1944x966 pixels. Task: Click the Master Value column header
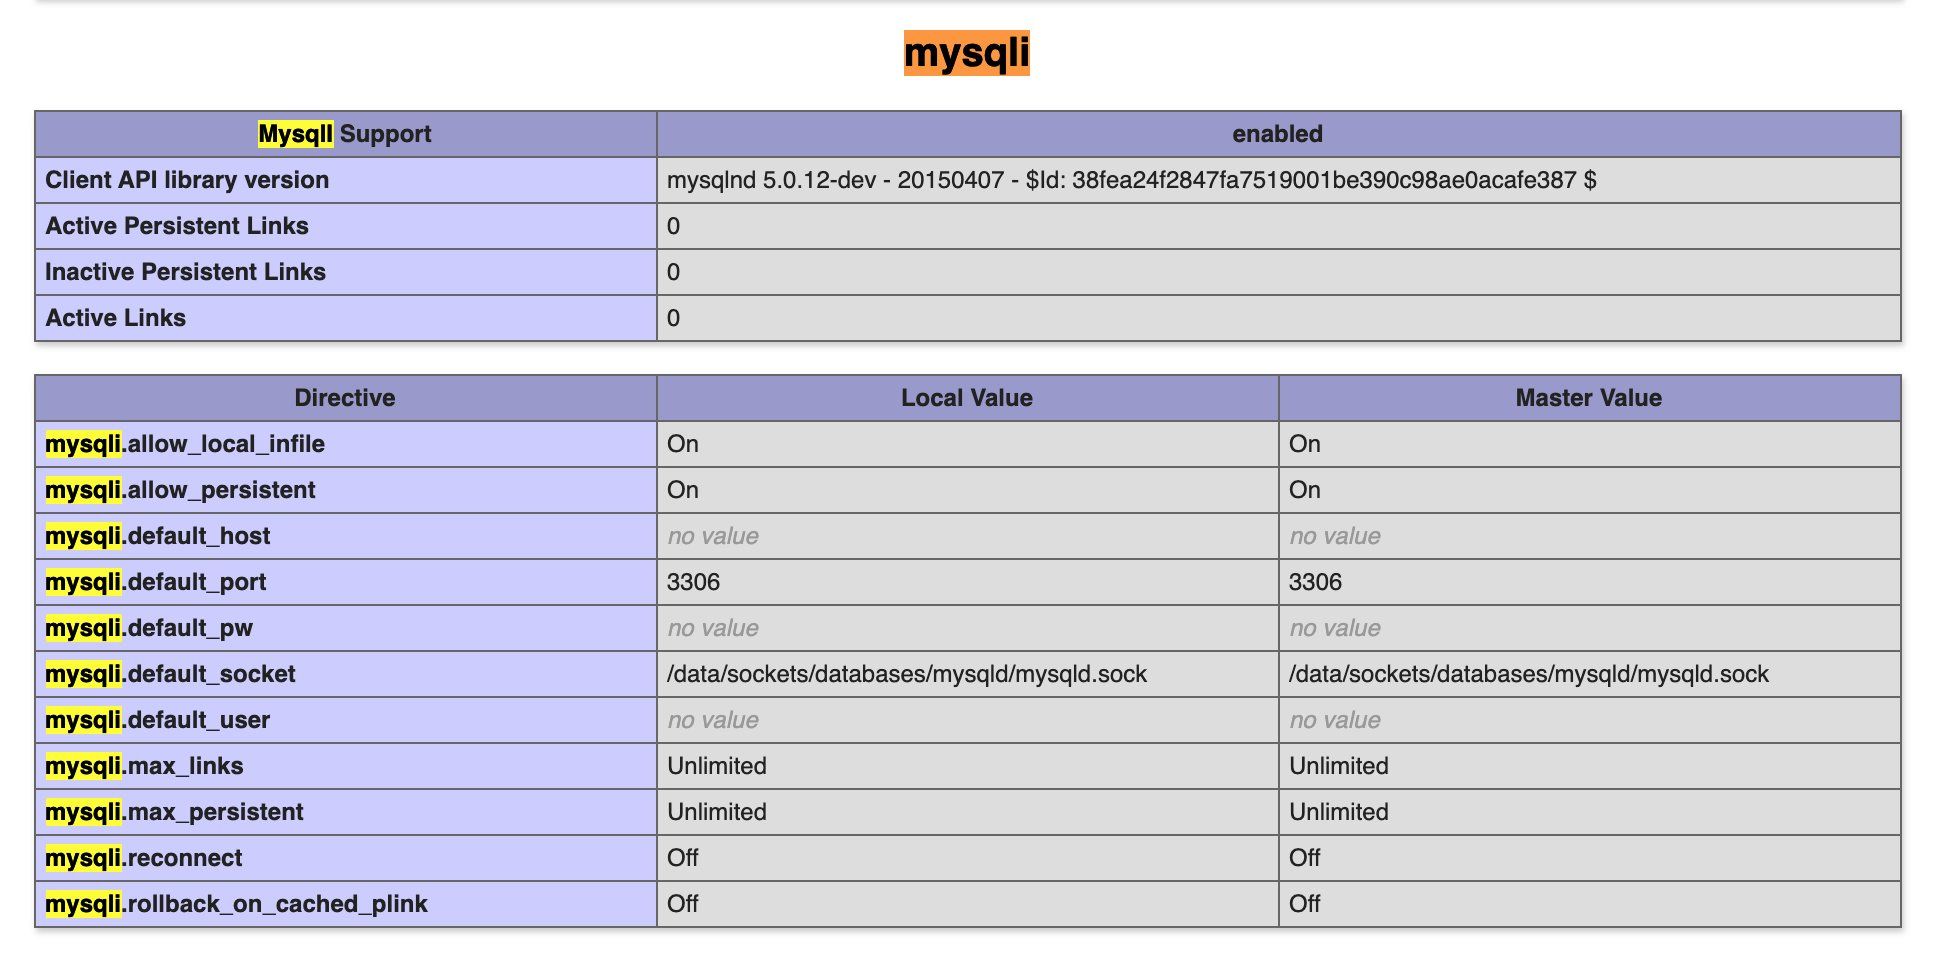(1589, 398)
